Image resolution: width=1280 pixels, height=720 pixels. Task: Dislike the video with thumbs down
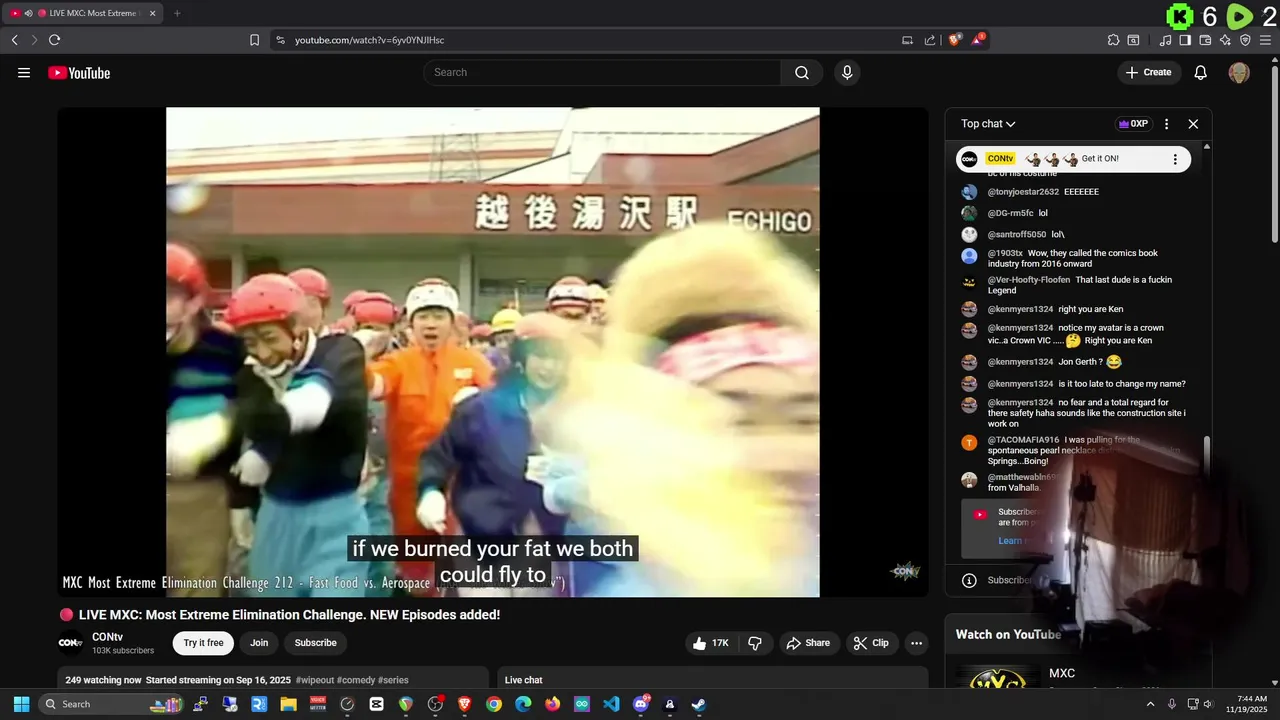(755, 643)
